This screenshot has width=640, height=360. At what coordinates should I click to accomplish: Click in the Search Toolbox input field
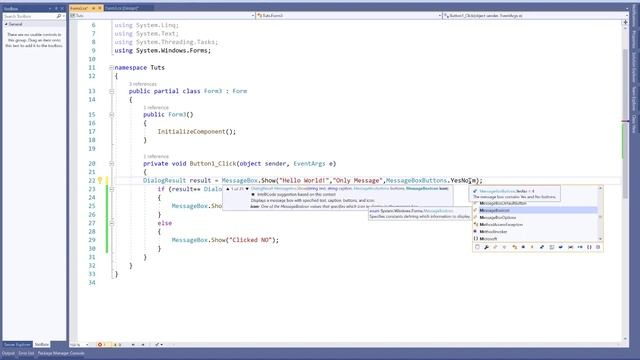tap(29, 16)
